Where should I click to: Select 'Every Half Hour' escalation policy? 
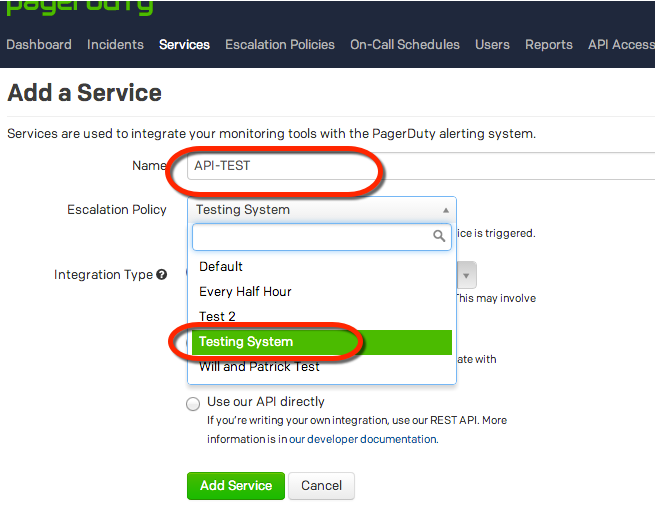click(x=245, y=292)
